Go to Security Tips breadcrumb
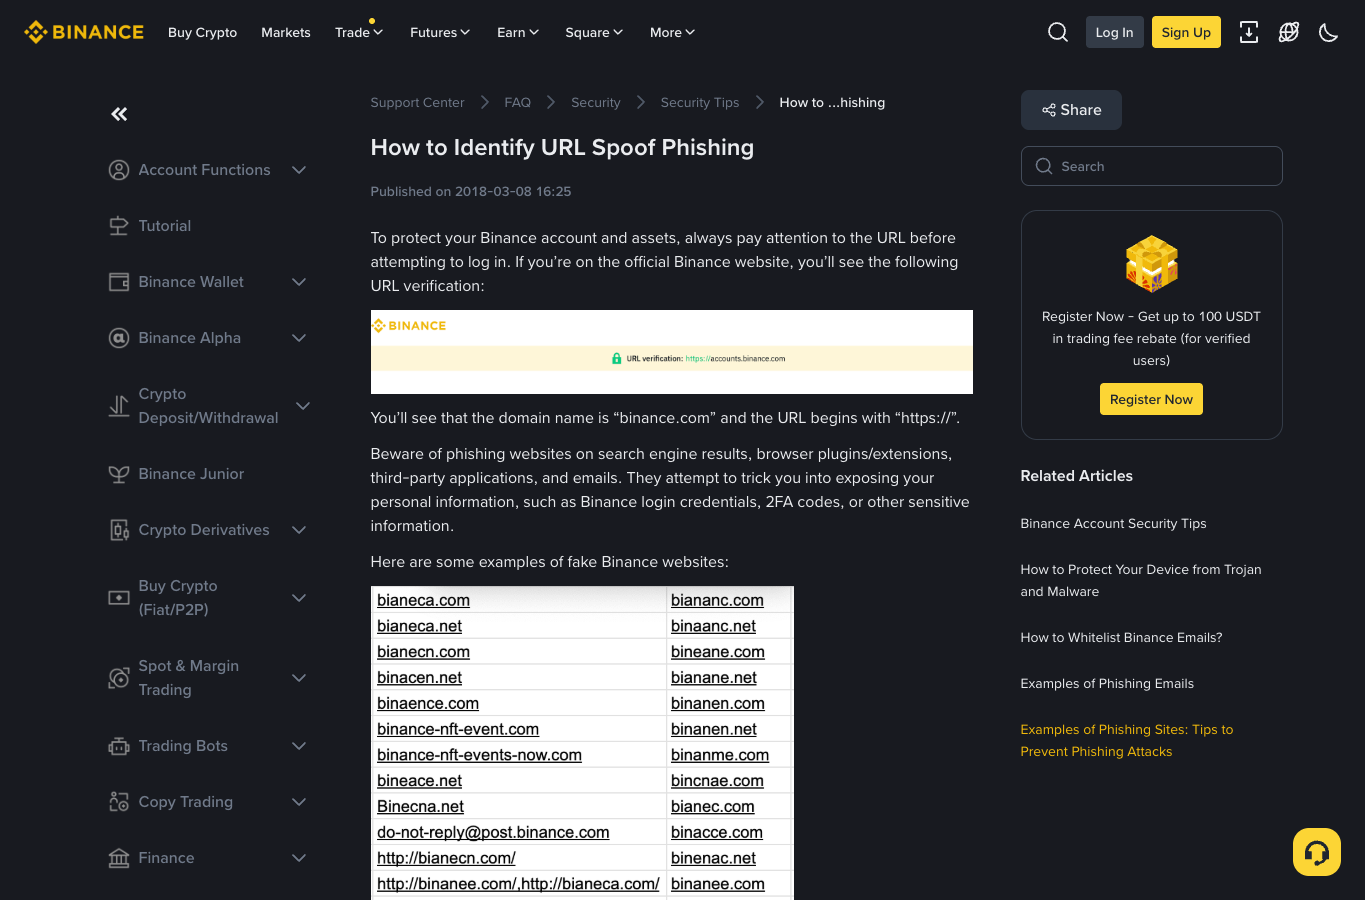 [700, 102]
